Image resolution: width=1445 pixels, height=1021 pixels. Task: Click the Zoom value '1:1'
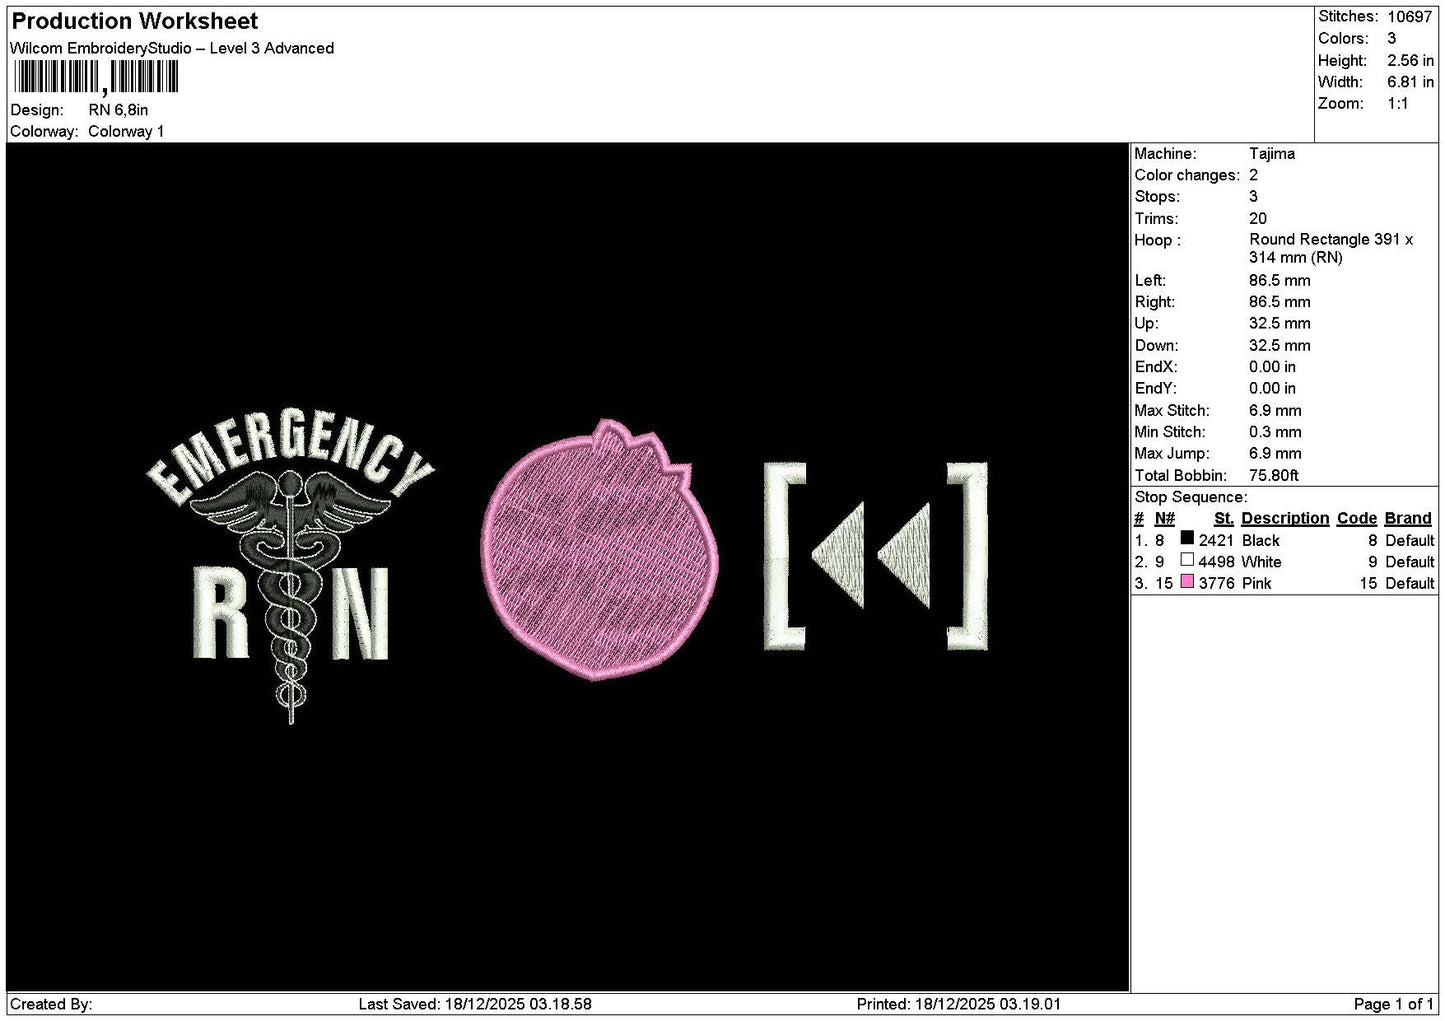[1398, 103]
